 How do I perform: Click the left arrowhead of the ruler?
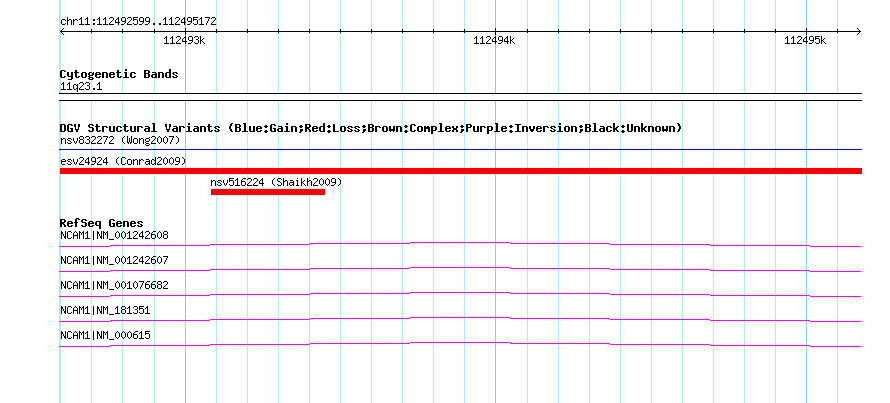(62, 31)
